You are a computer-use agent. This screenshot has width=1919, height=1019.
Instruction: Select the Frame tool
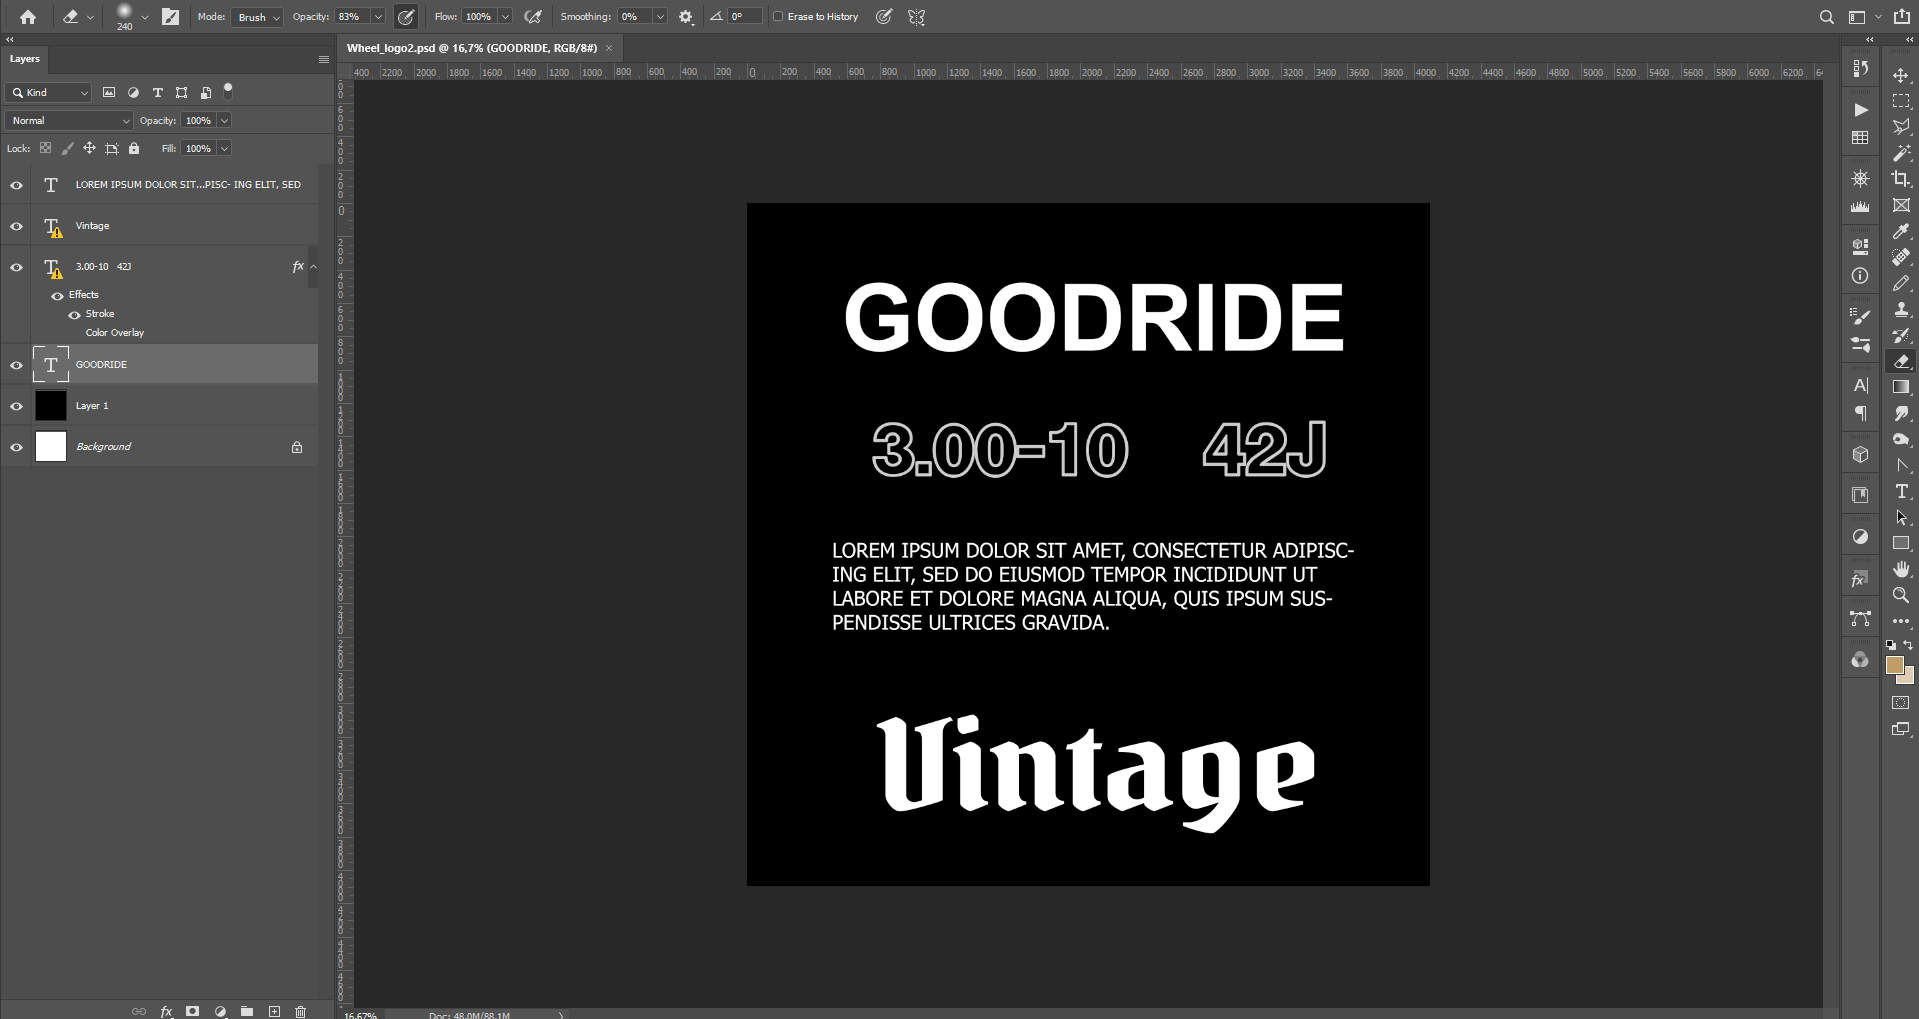(x=1900, y=205)
